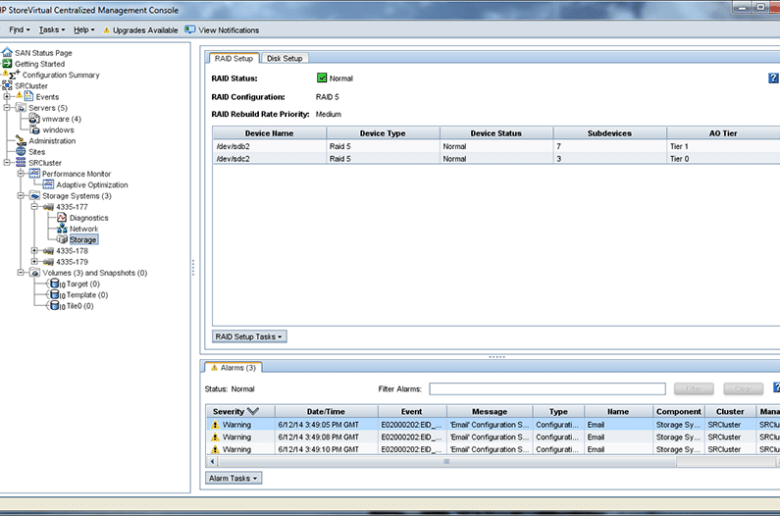Image resolution: width=780 pixels, height=516 pixels.
Task: Select the windows server icon
Action: 35,129
